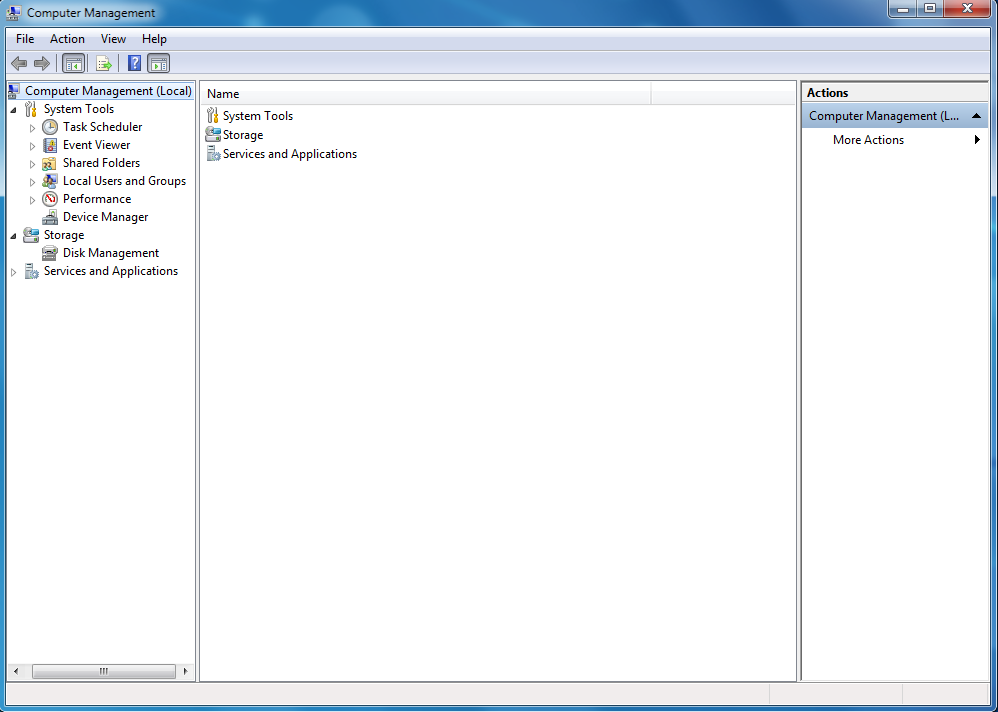
Task: Click the tree scrollbar left arrow
Action: pyautogui.click(x=16, y=671)
